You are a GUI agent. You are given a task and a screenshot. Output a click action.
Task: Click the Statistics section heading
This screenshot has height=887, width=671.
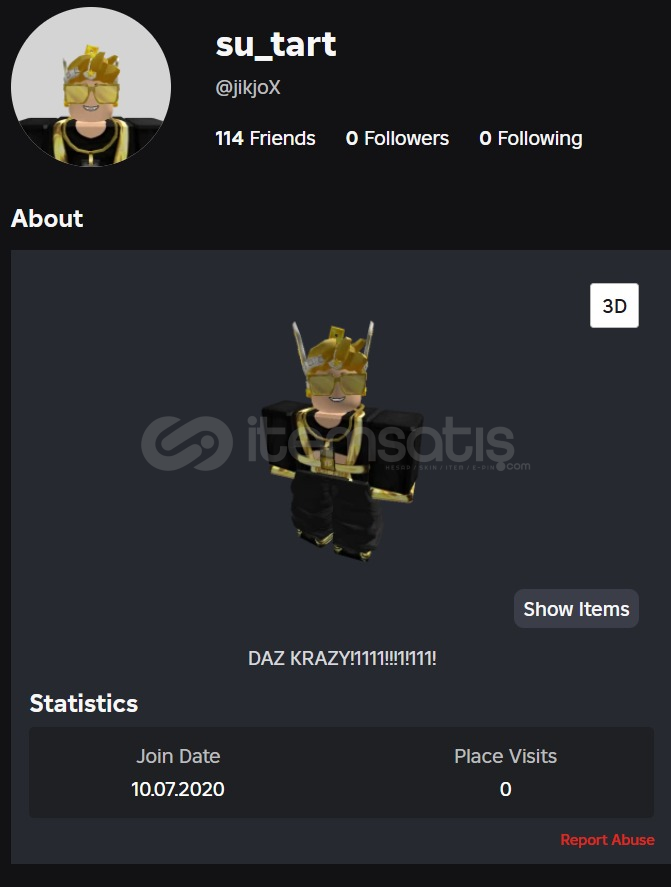84,703
